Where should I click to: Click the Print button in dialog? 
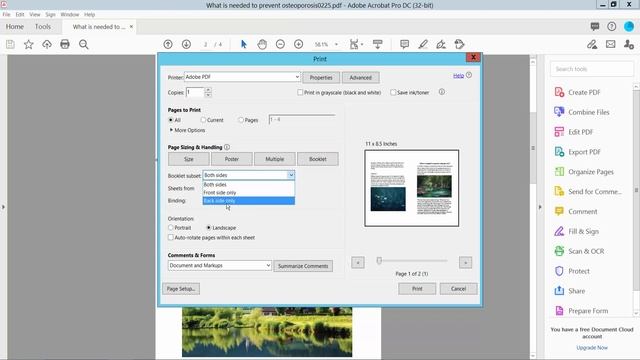pyautogui.click(x=417, y=289)
